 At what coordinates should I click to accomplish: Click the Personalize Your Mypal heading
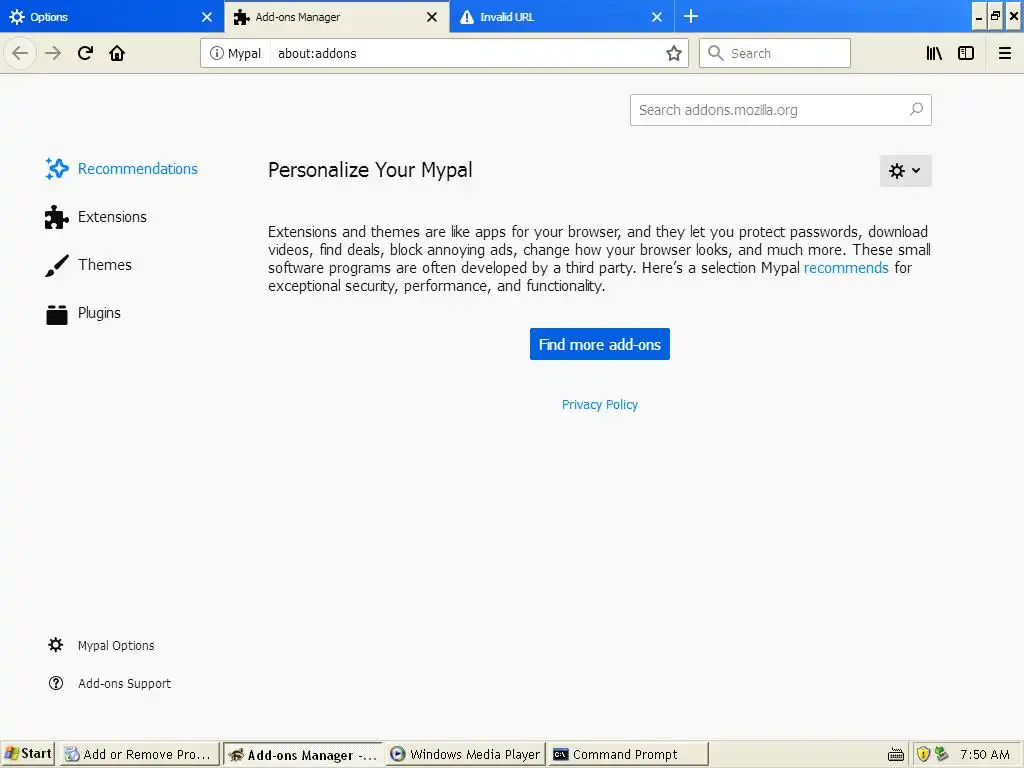tap(370, 170)
